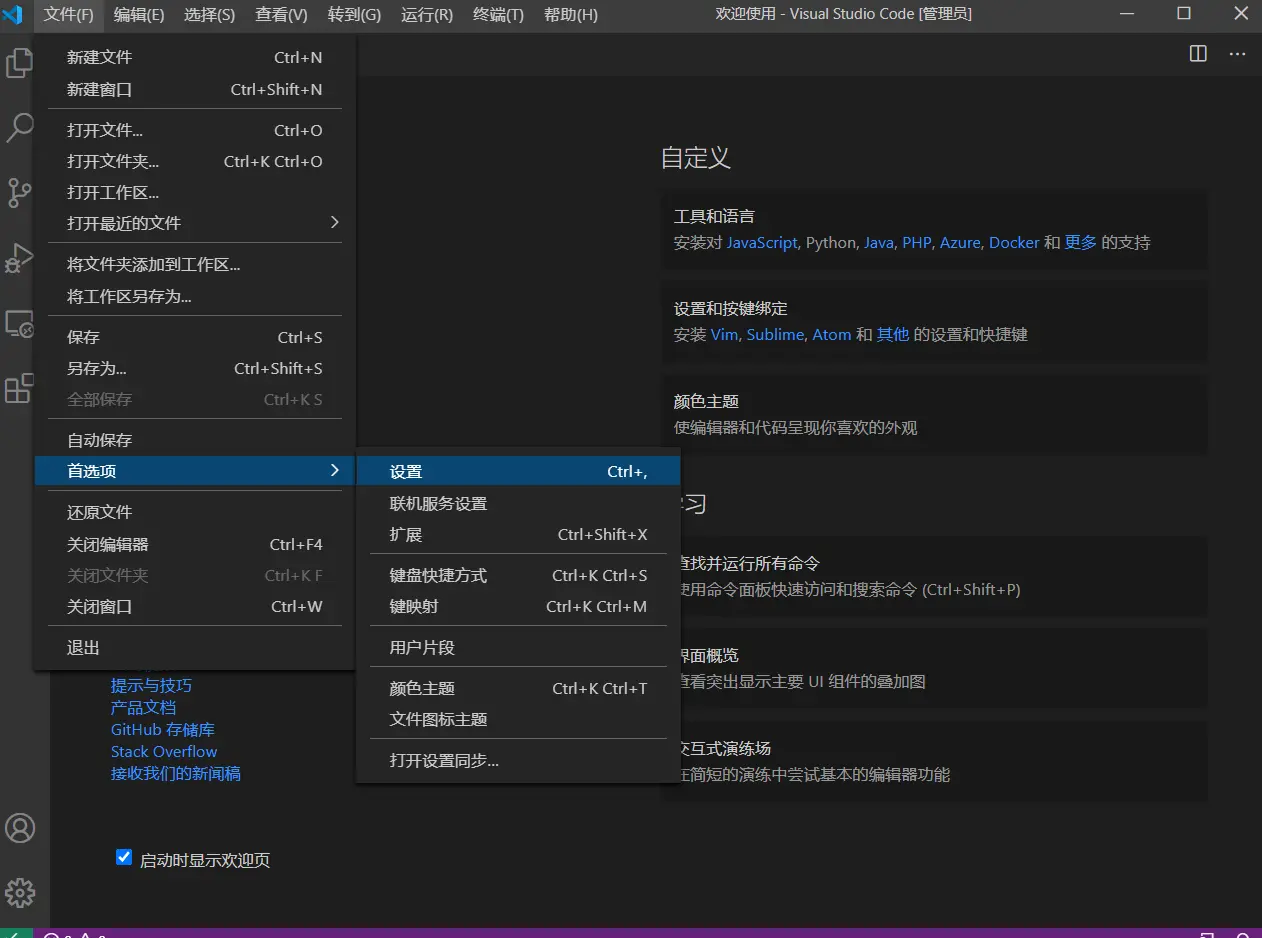Screen dimensions: 1262x938
Task: Open 扩展 in preferences submenu
Action: pyautogui.click(x=518, y=534)
